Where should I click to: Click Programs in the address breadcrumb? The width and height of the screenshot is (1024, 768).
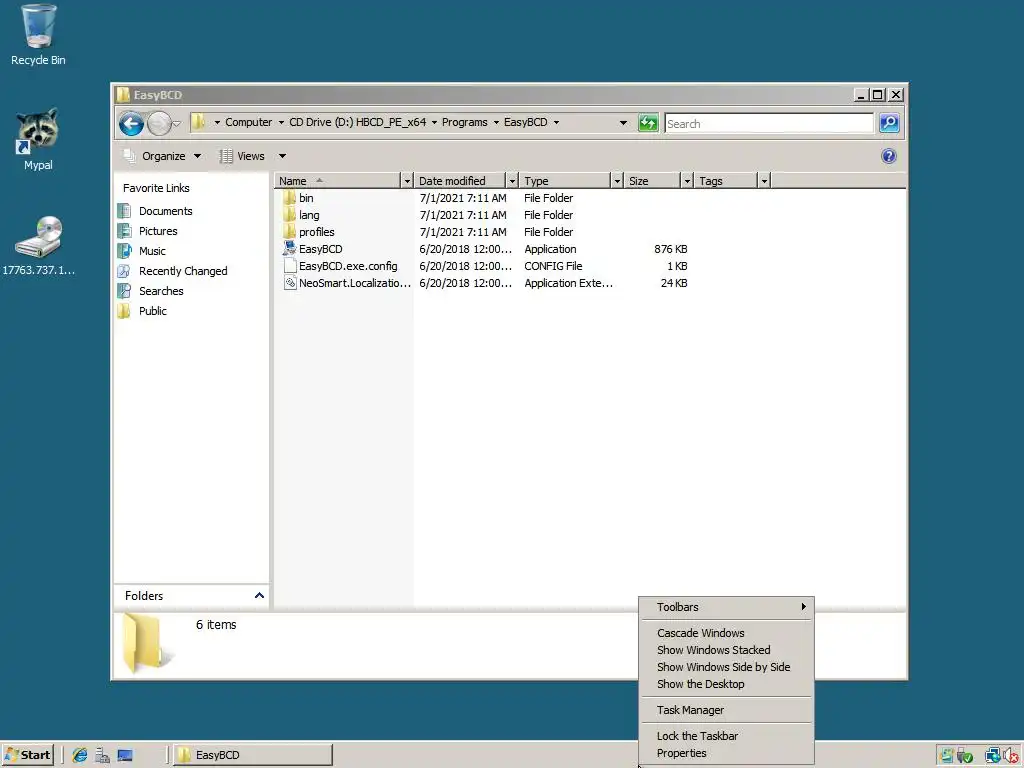point(464,122)
